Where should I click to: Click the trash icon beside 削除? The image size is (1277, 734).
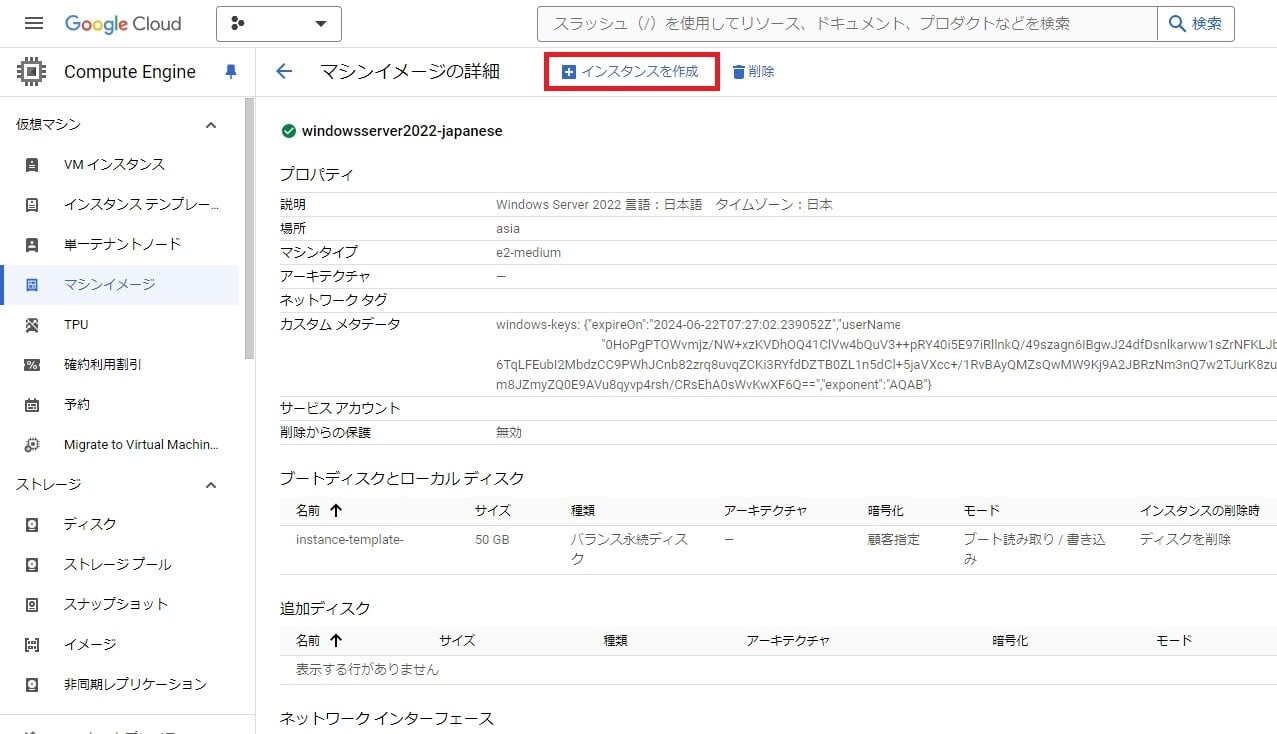tap(738, 72)
